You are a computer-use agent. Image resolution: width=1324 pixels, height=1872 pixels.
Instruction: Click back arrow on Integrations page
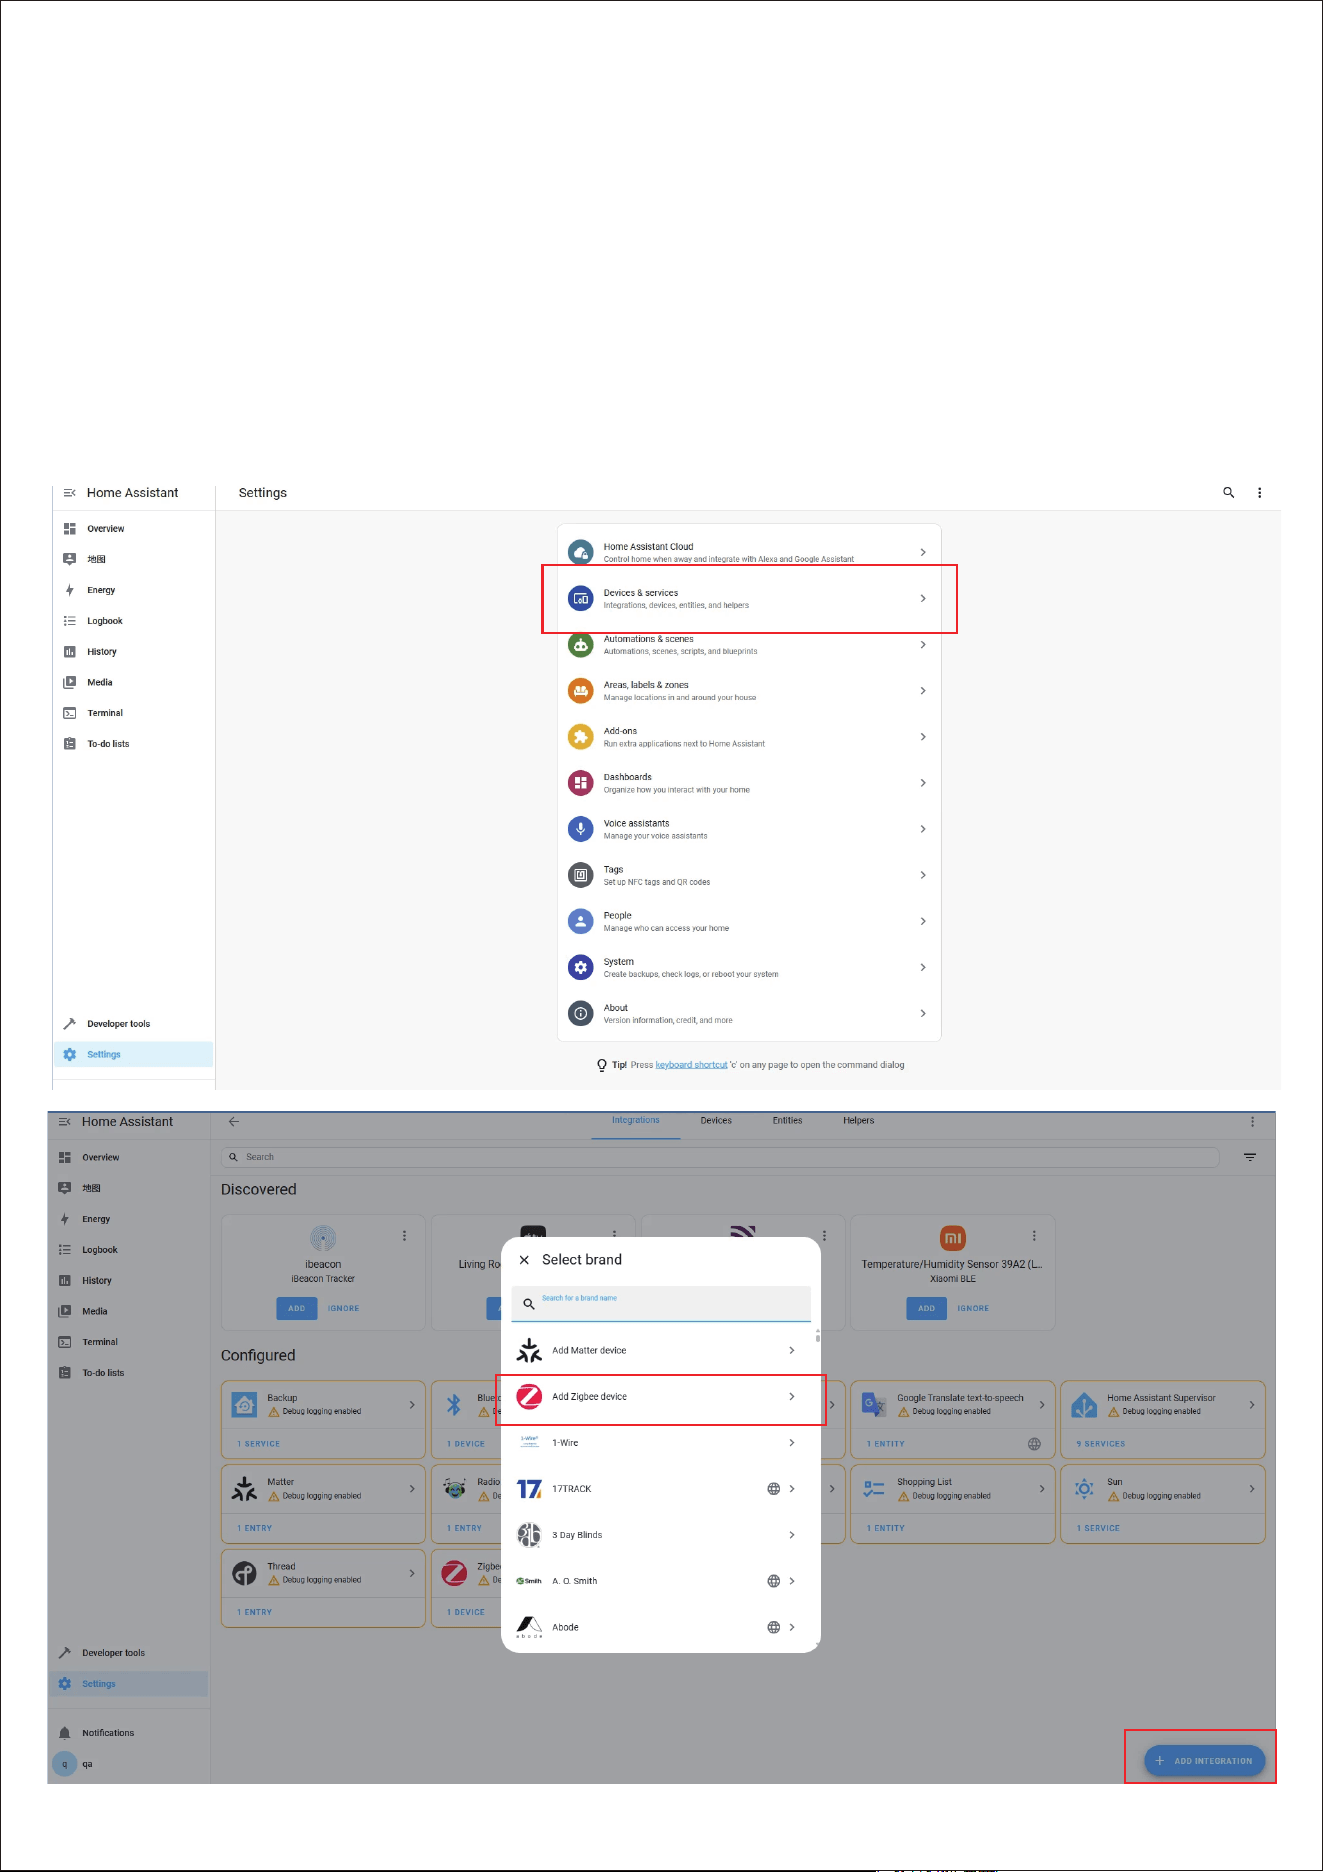pos(234,1122)
